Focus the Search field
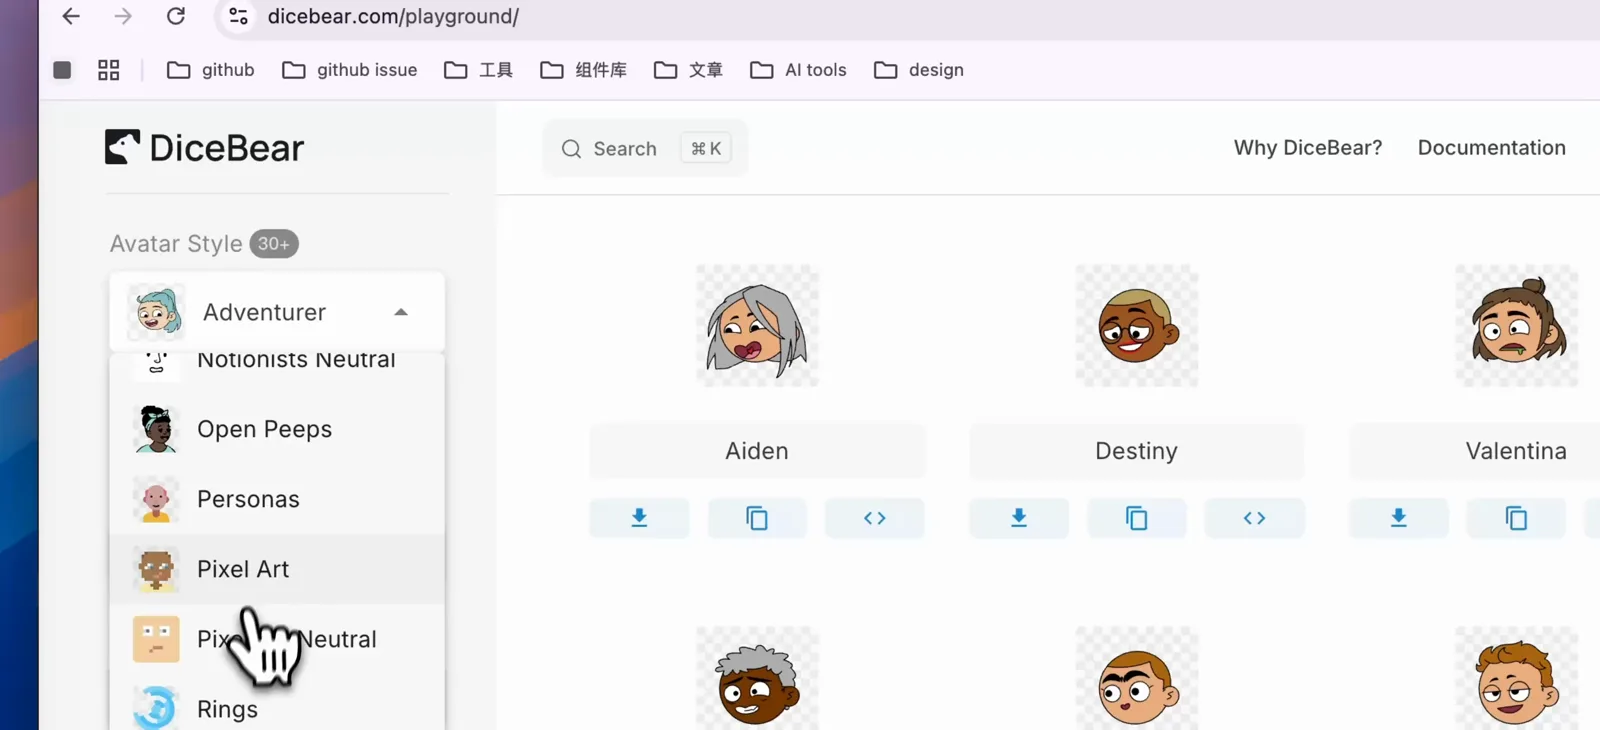The image size is (1600, 730). click(x=645, y=149)
